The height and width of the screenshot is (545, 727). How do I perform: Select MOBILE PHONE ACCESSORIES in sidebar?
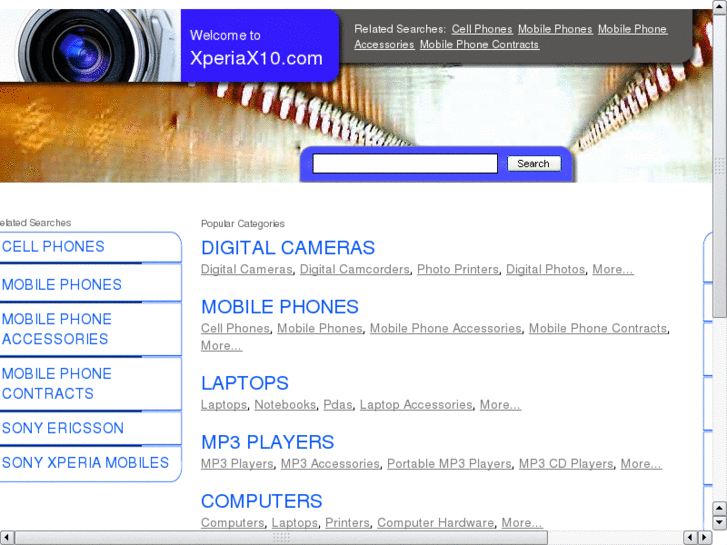pos(57,329)
